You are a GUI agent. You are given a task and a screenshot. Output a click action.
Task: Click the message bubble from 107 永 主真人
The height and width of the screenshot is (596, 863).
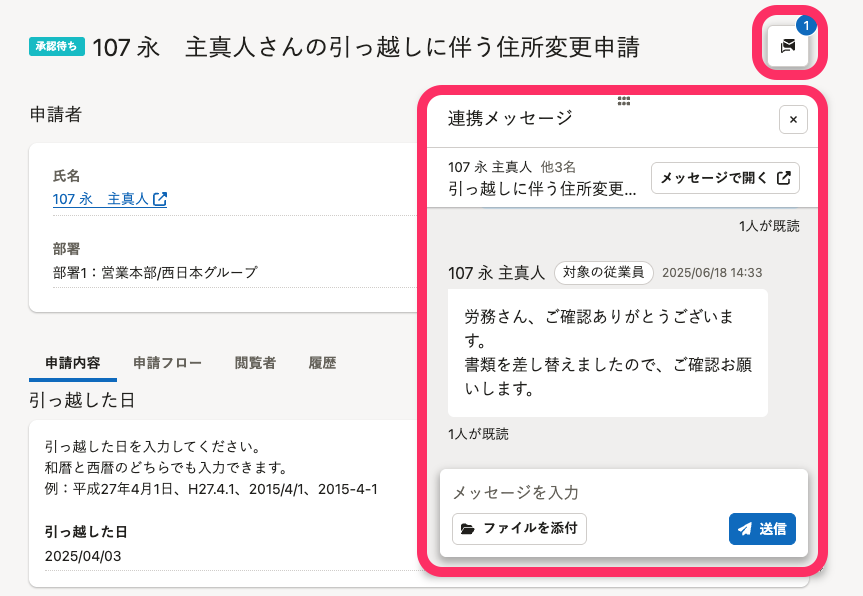click(x=607, y=352)
